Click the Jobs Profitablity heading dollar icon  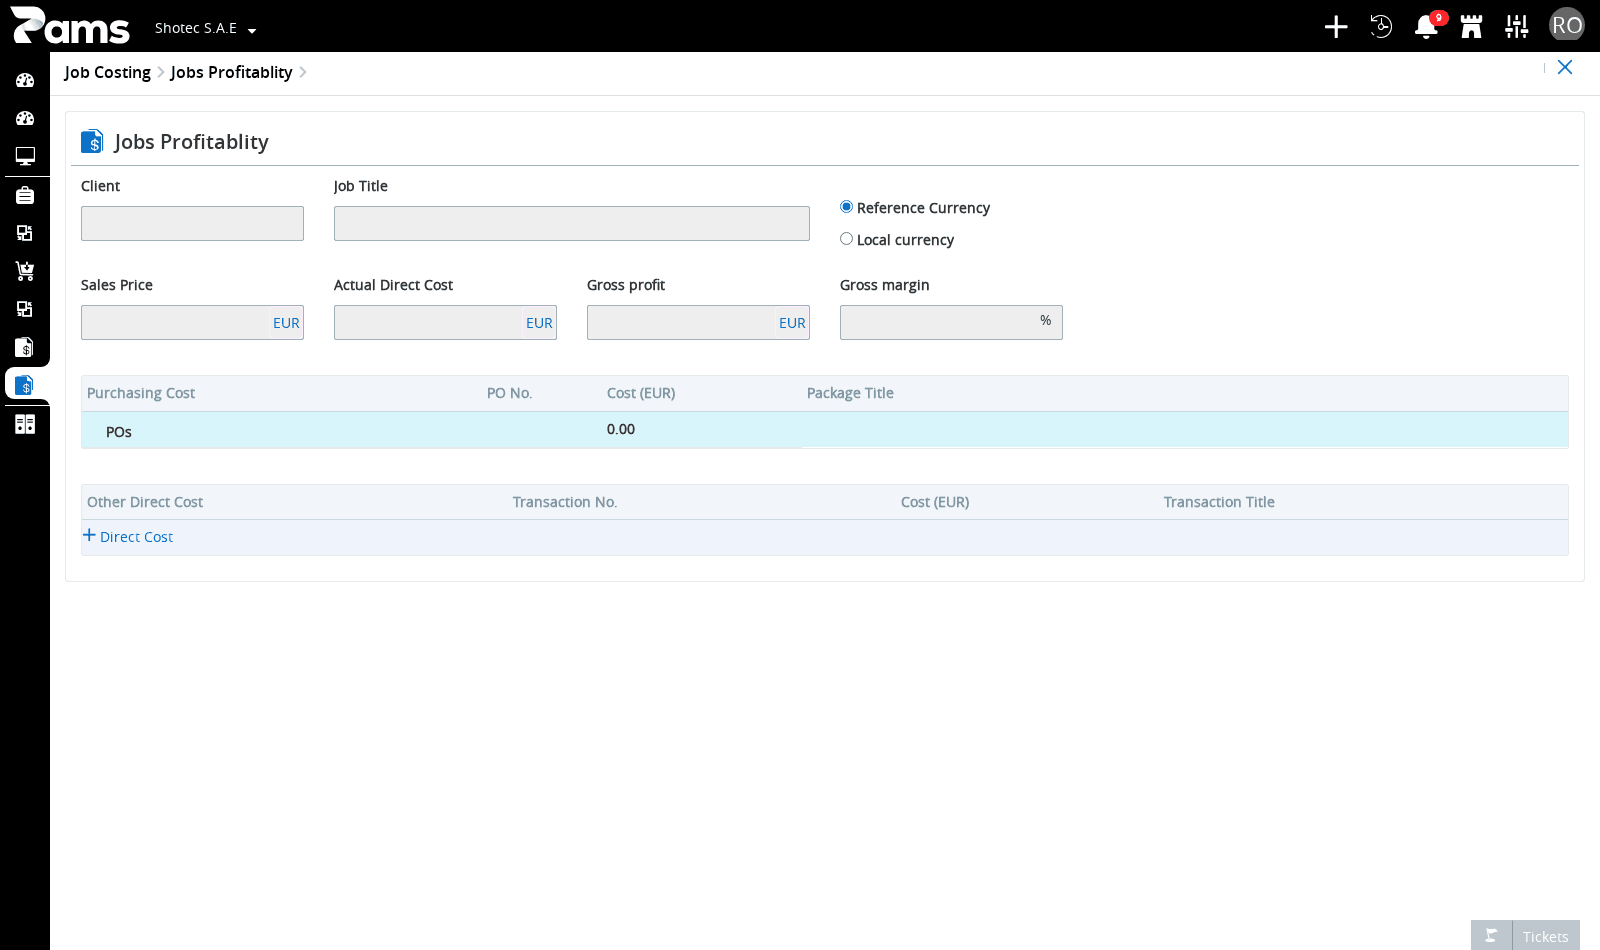[92, 141]
